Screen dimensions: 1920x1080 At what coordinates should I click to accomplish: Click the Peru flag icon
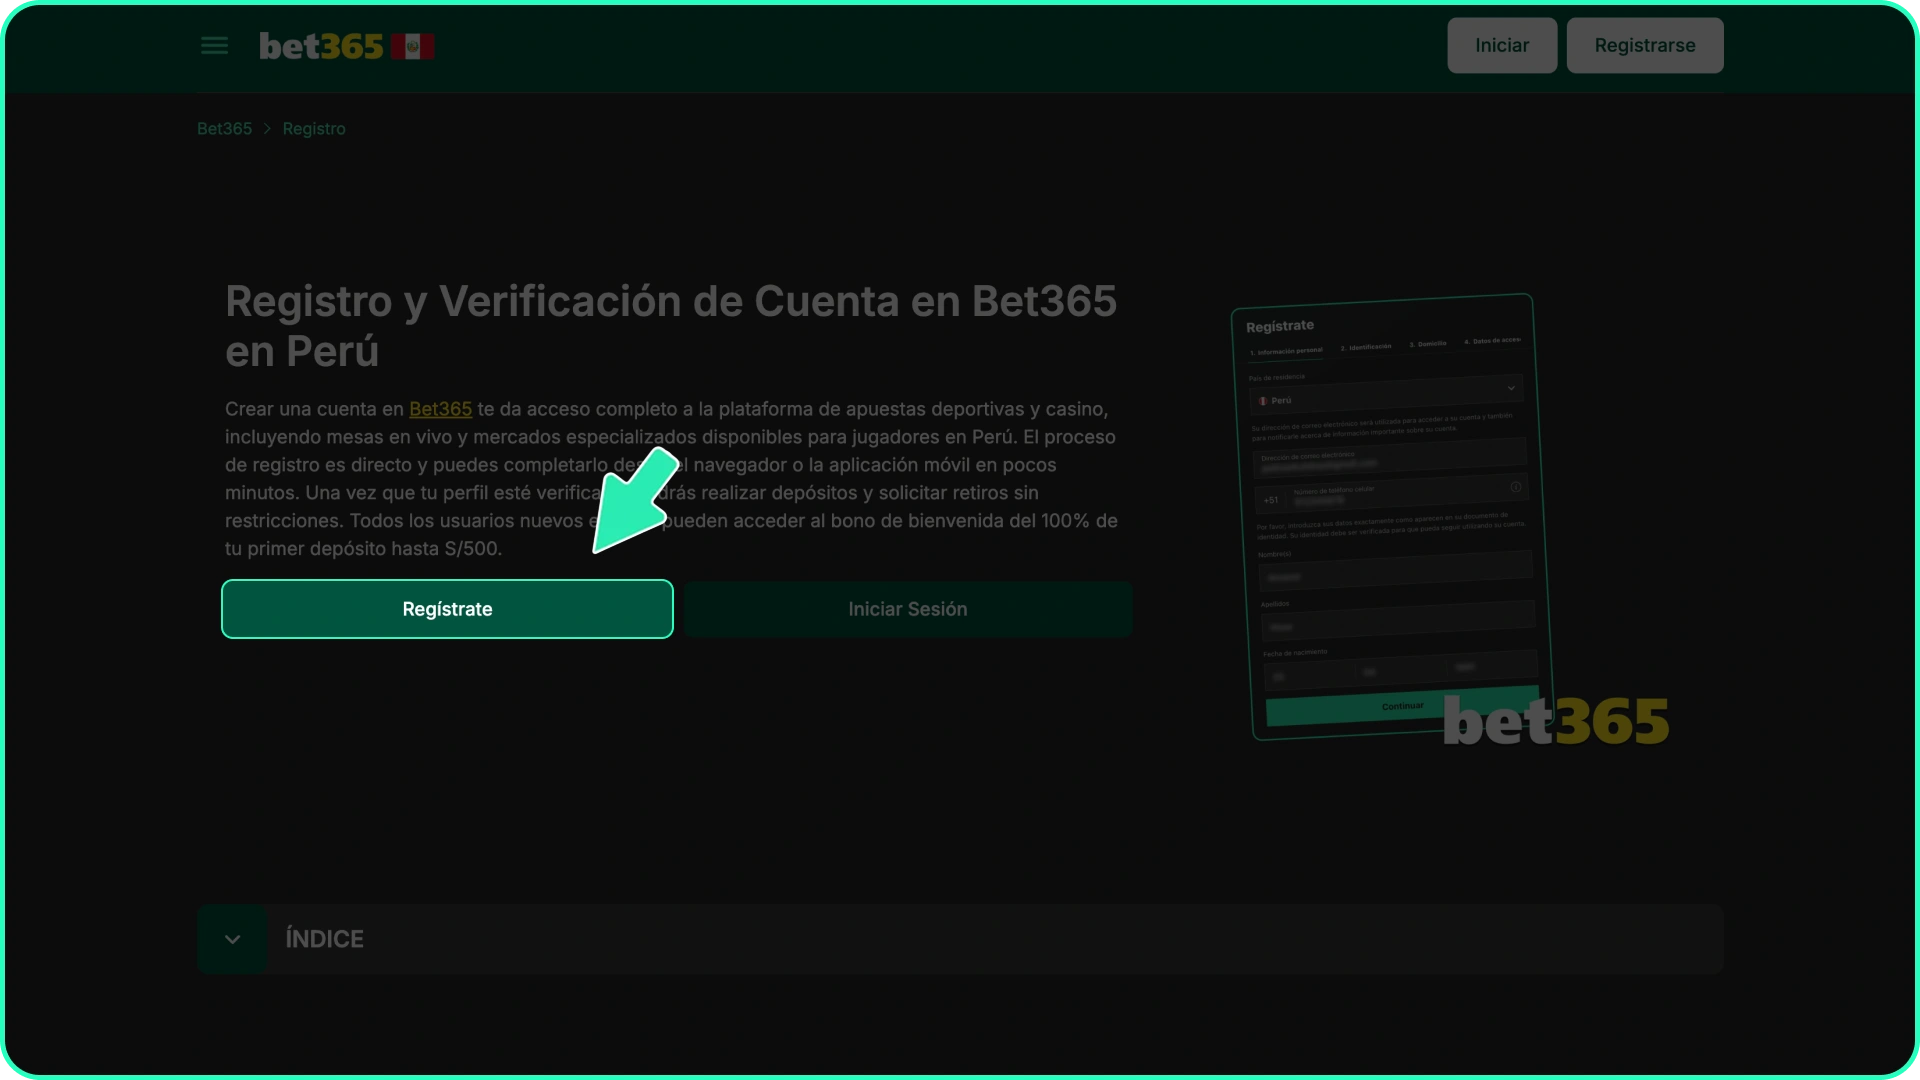[x=412, y=46]
